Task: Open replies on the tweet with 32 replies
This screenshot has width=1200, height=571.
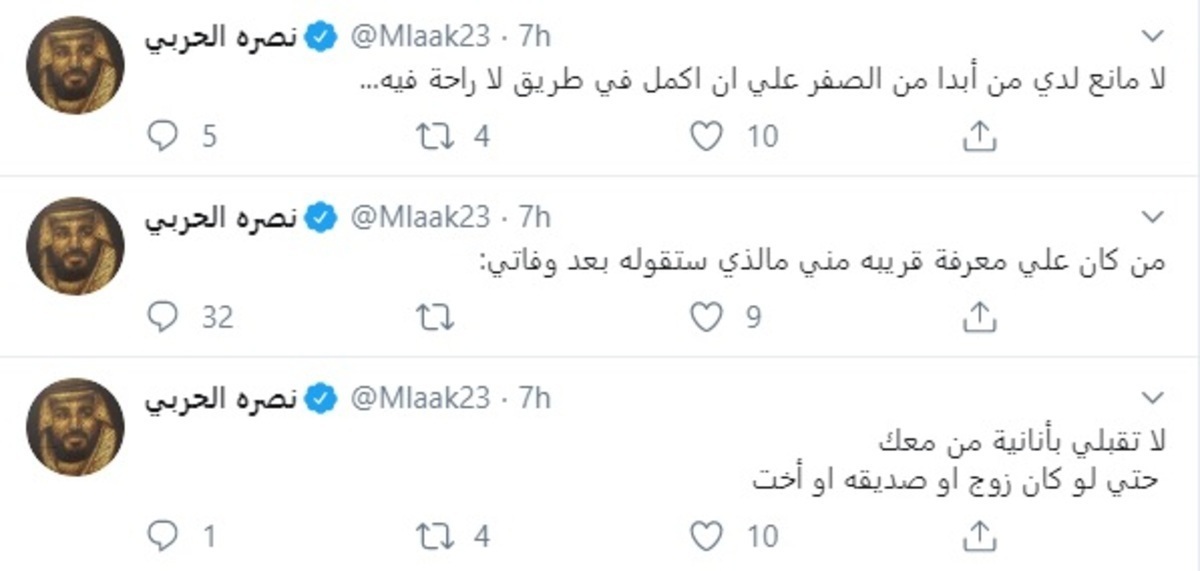Action: pos(162,317)
